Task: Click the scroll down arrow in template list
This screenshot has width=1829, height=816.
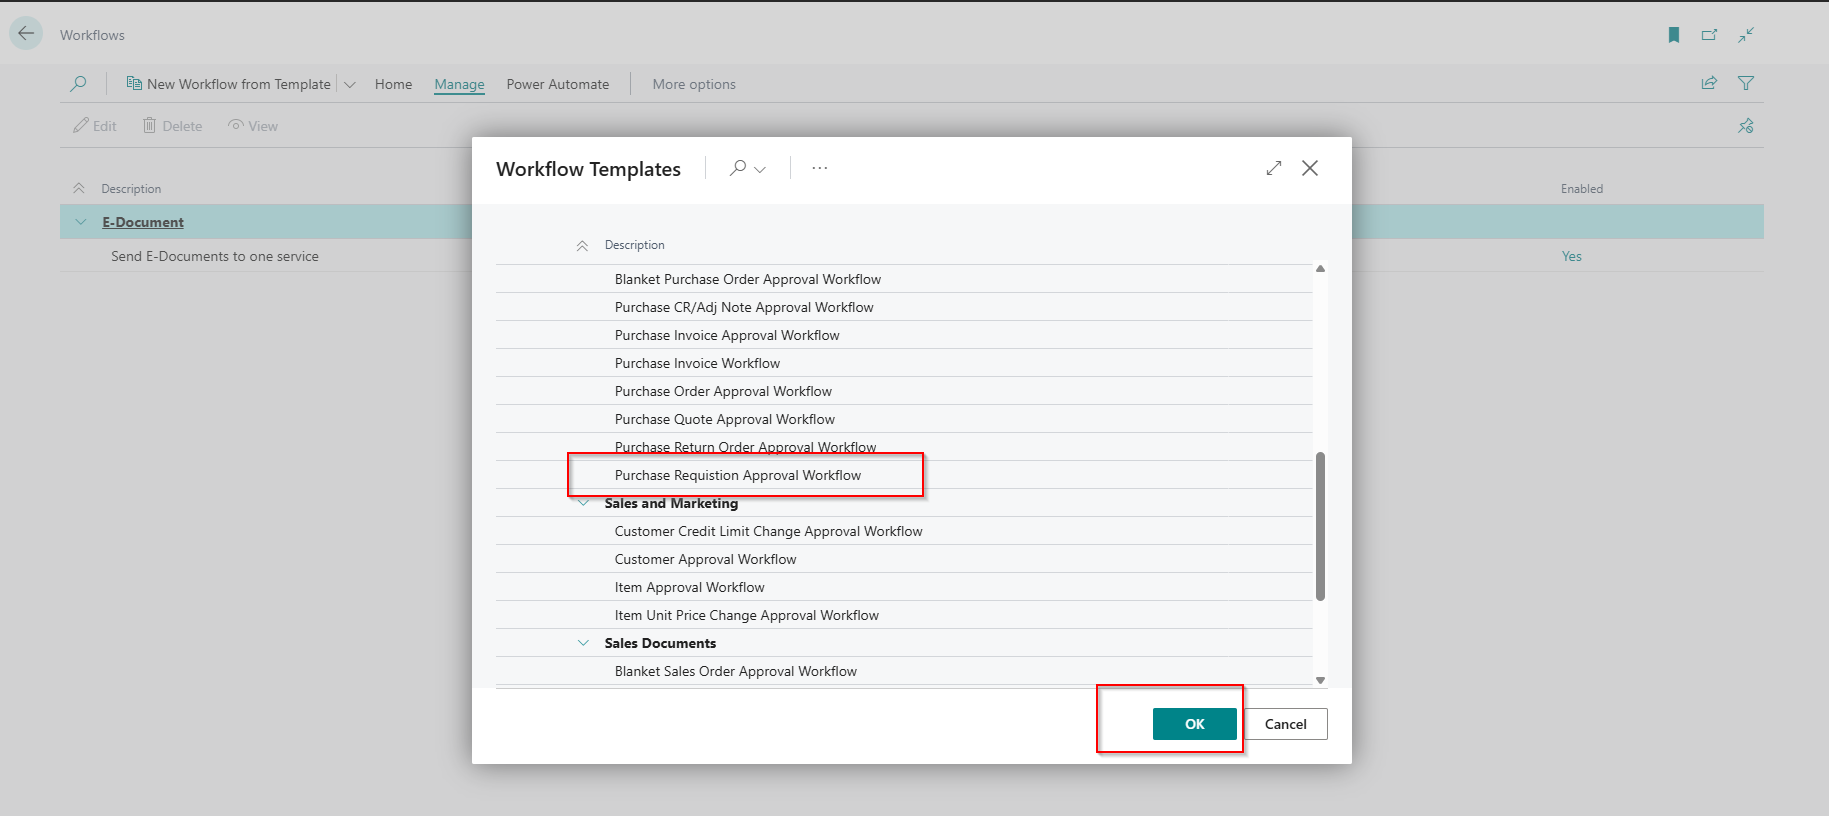Action: click(x=1320, y=680)
